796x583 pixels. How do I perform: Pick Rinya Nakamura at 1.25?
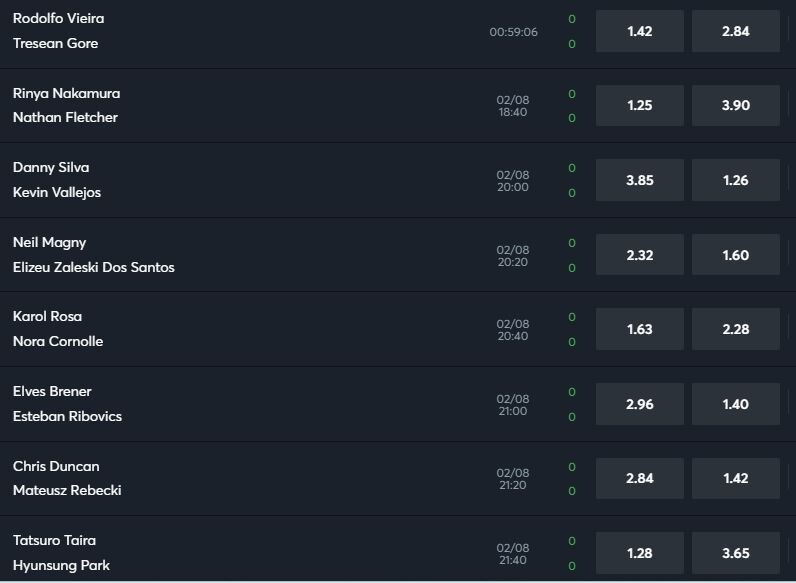click(640, 106)
